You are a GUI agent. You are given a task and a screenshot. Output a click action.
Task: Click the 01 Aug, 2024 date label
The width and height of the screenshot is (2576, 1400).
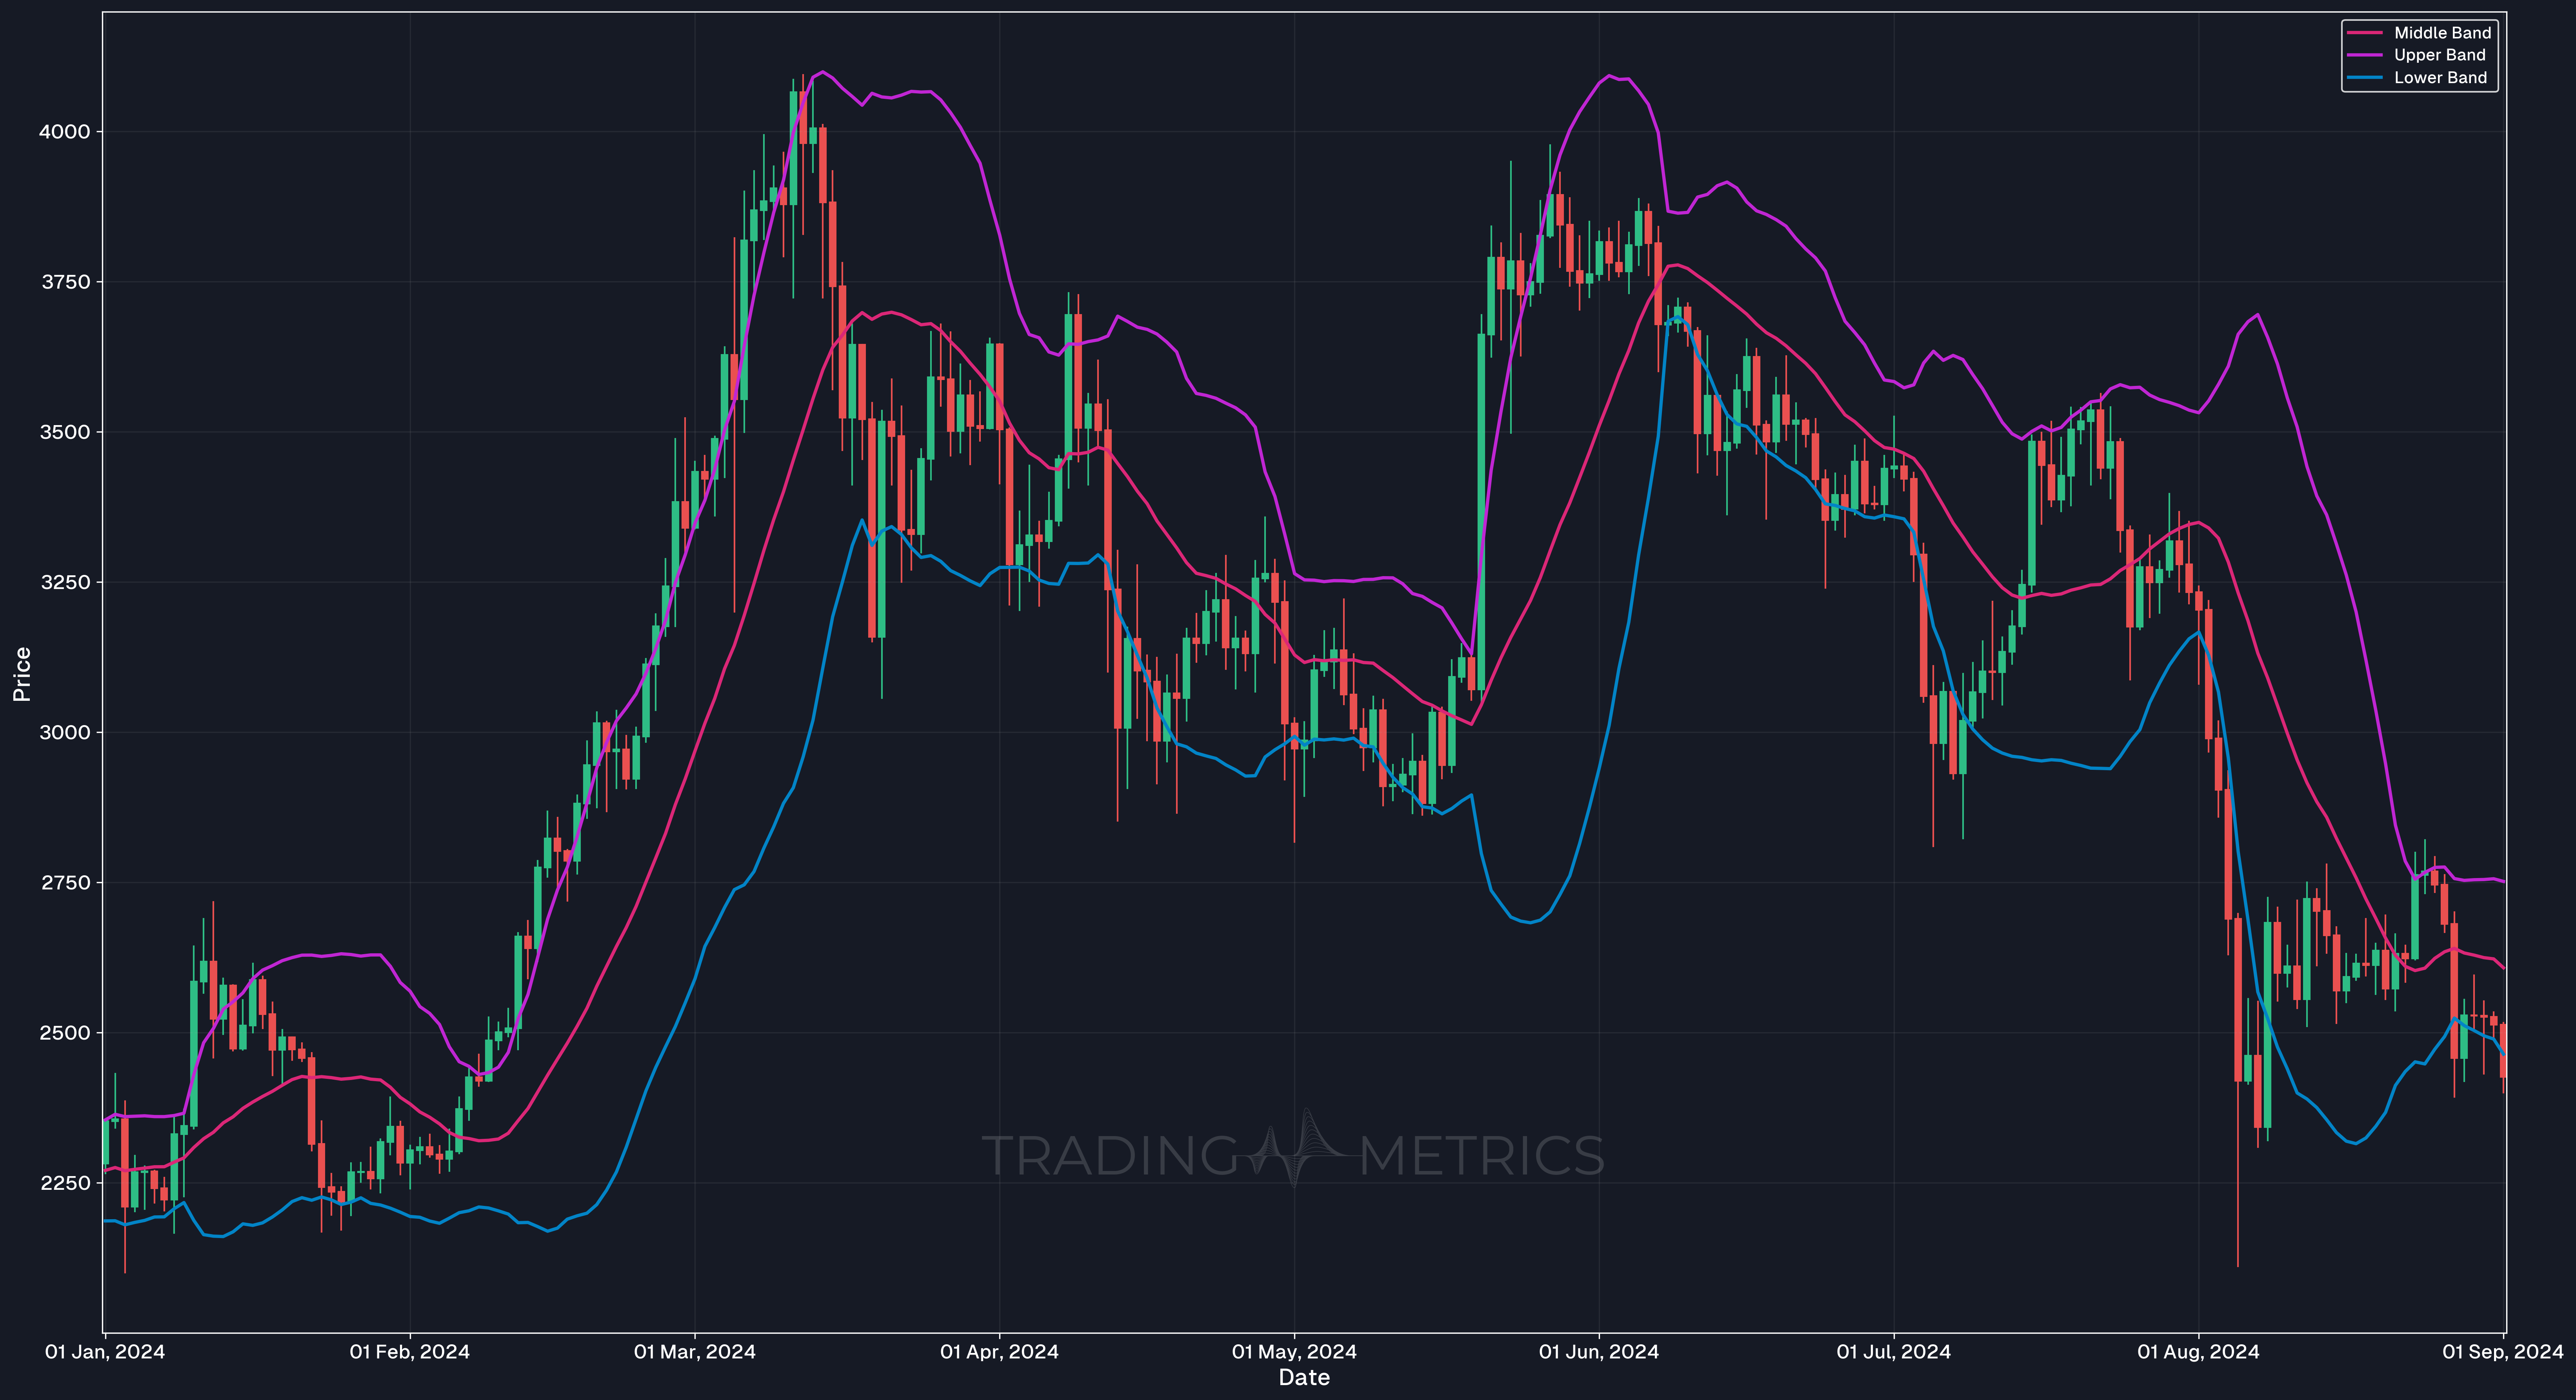pos(2198,1352)
